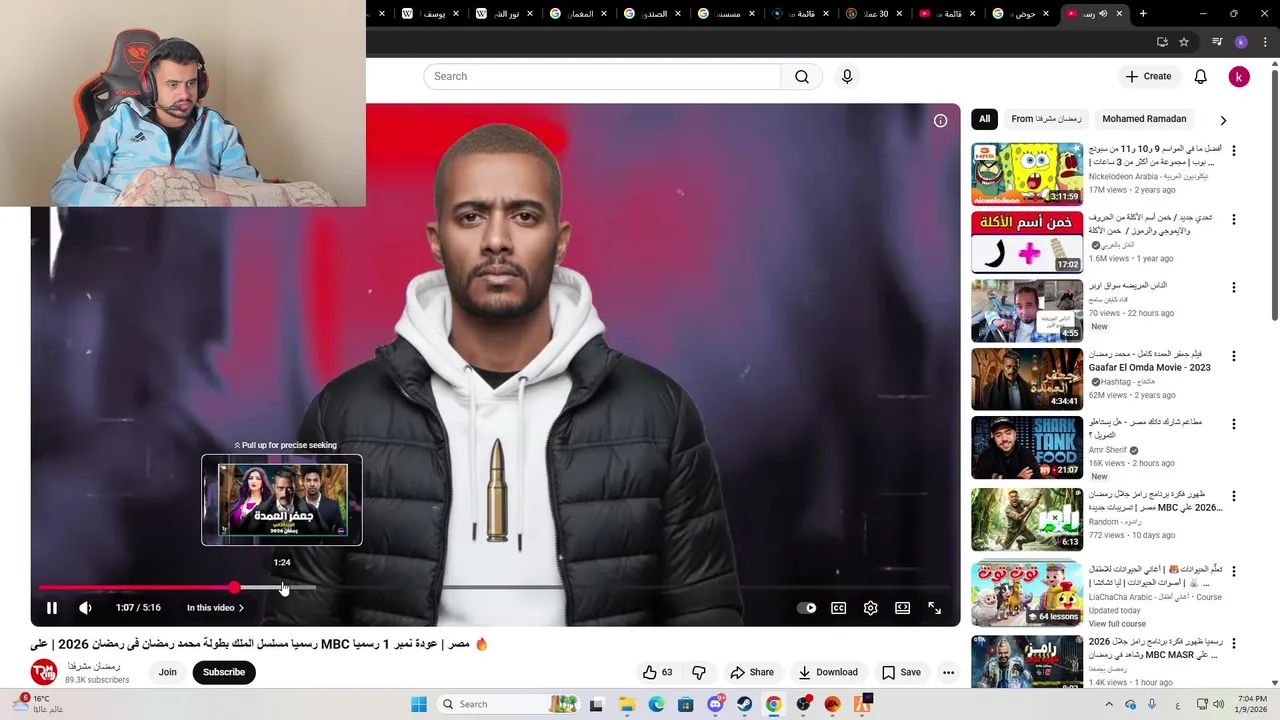This screenshot has height=720, width=1280.
Task: Enter full screen mode
Action: 935,608
